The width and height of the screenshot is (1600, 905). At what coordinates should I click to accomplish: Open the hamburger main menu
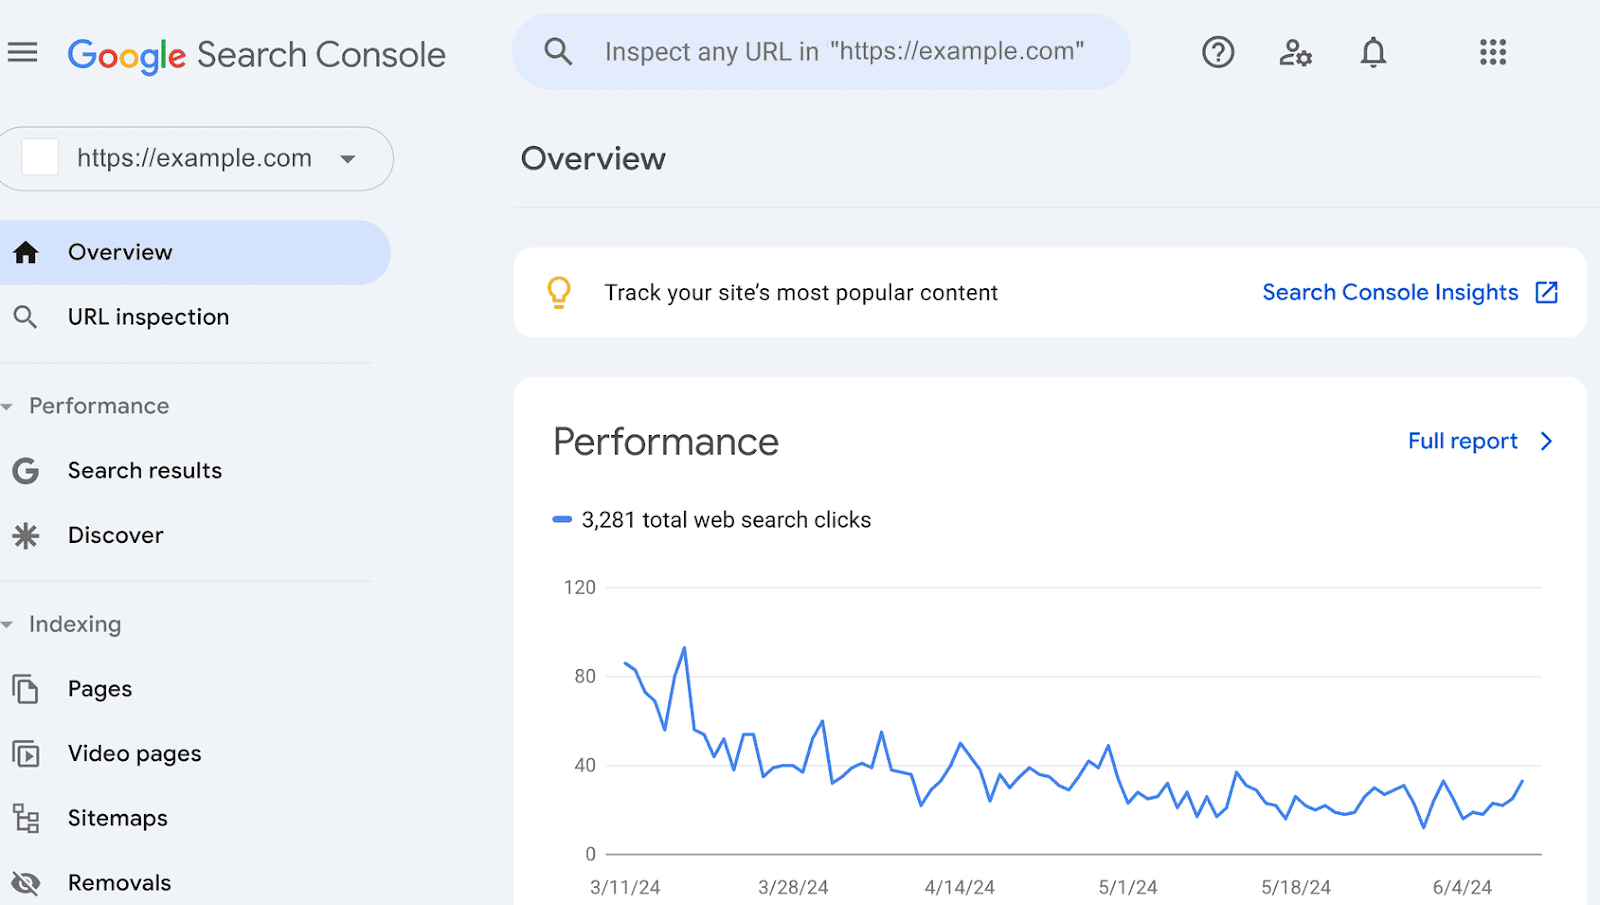[x=22, y=52]
